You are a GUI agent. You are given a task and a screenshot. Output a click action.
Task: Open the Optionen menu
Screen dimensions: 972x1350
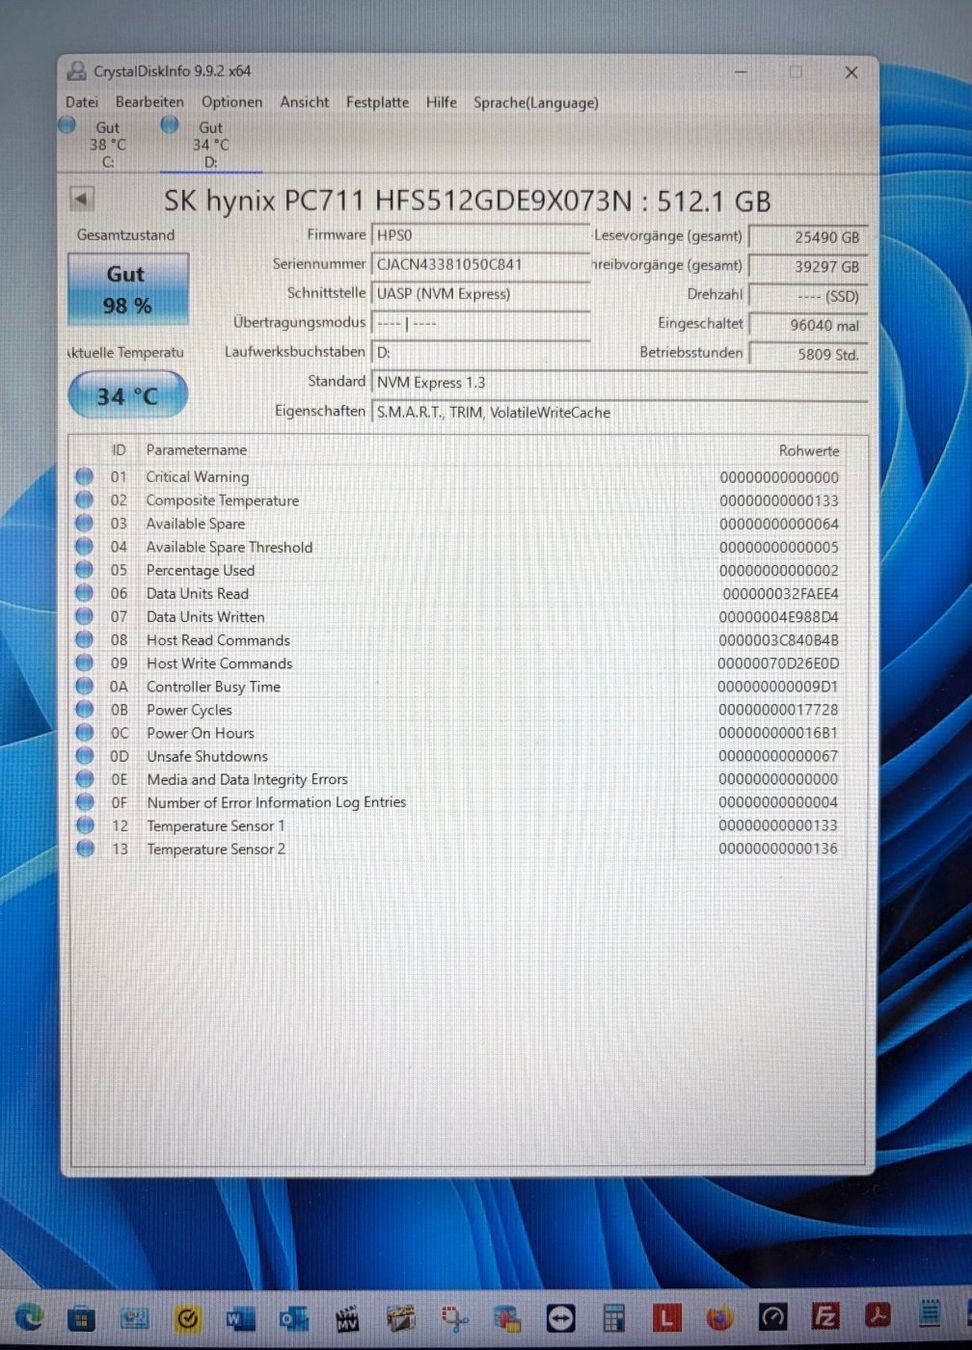tap(232, 102)
